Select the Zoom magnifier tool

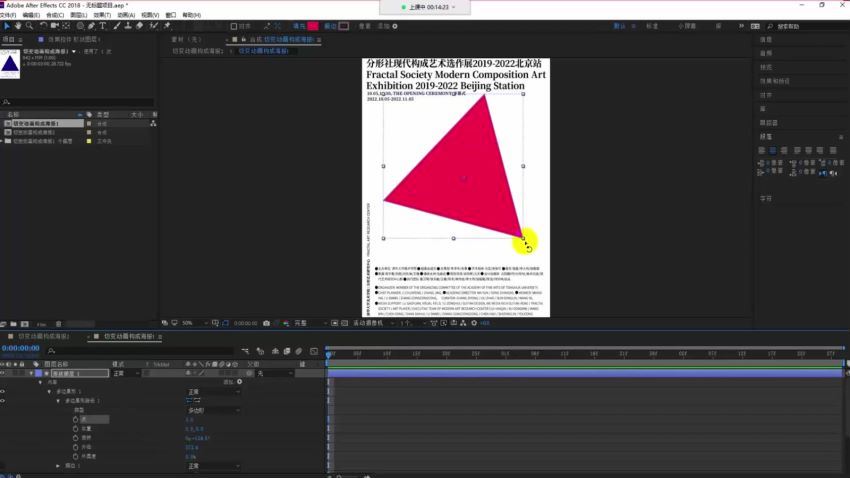[x=29, y=25]
